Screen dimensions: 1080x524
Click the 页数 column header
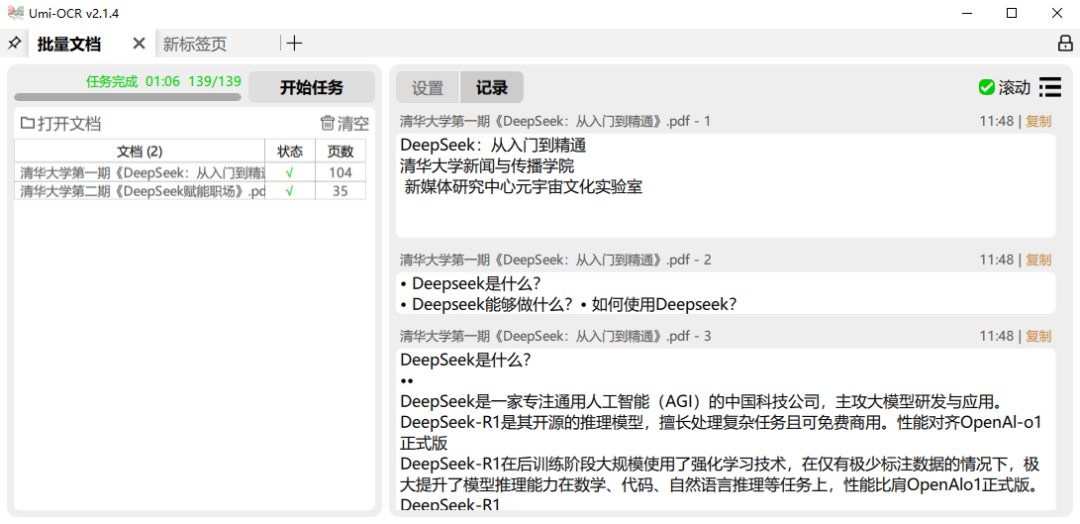pos(340,151)
